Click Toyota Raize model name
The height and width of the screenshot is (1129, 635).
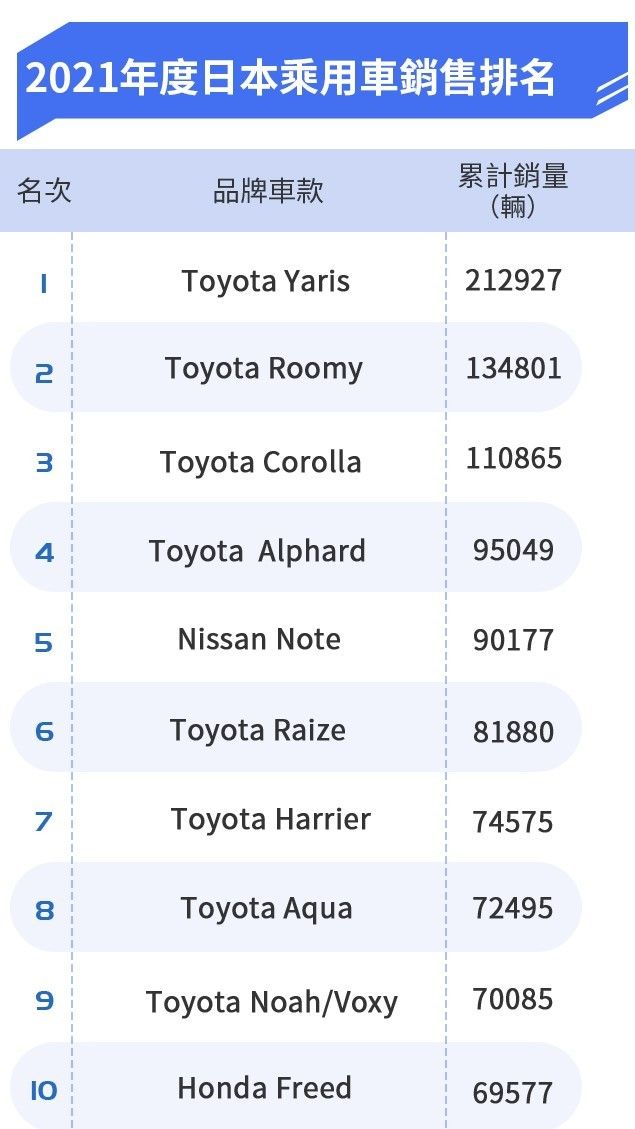(258, 730)
